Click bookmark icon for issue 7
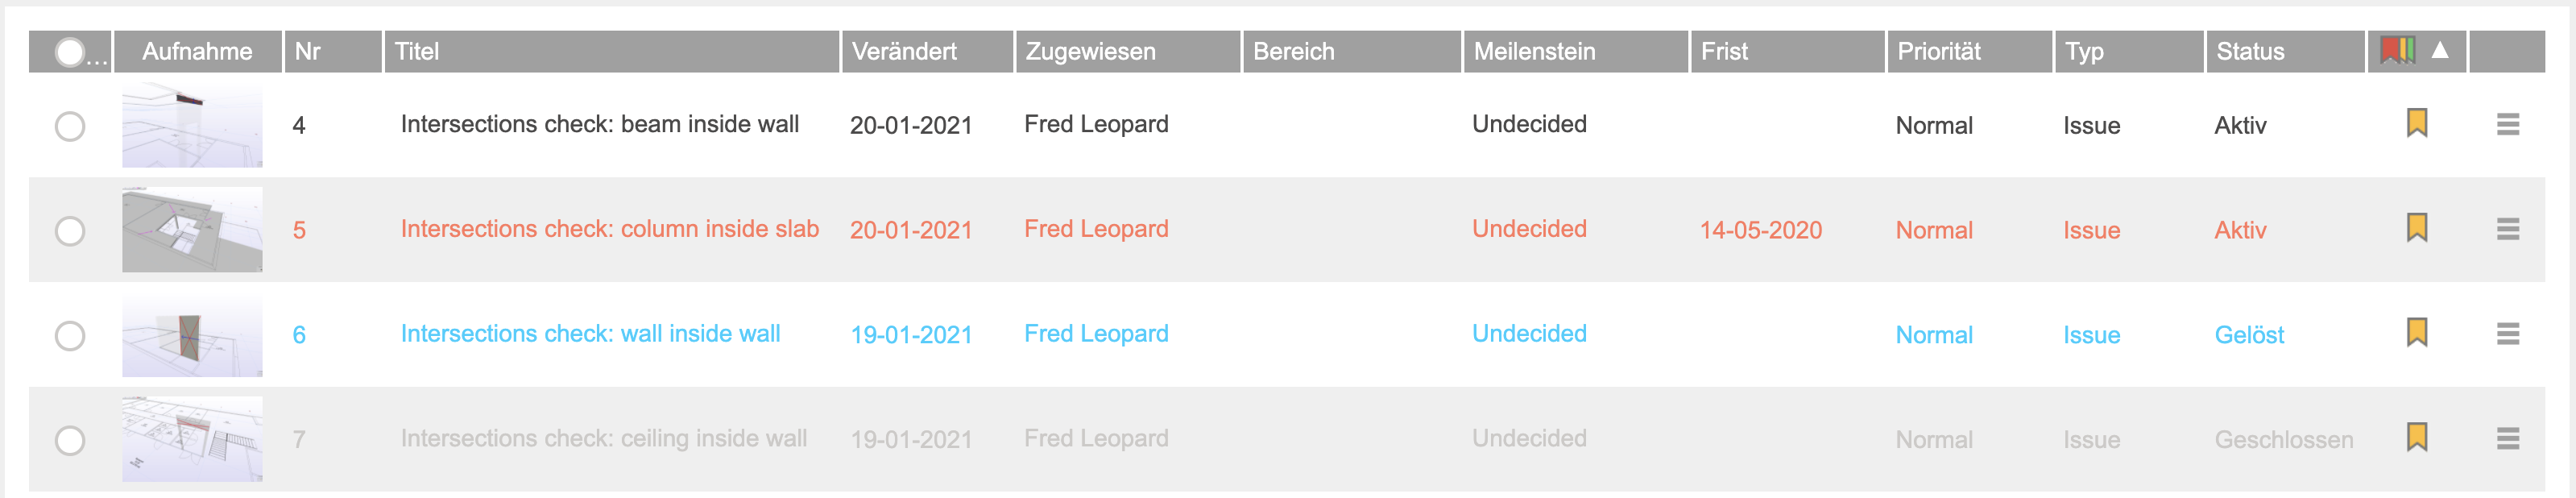The width and height of the screenshot is (2576, 498). [2416, 437]
